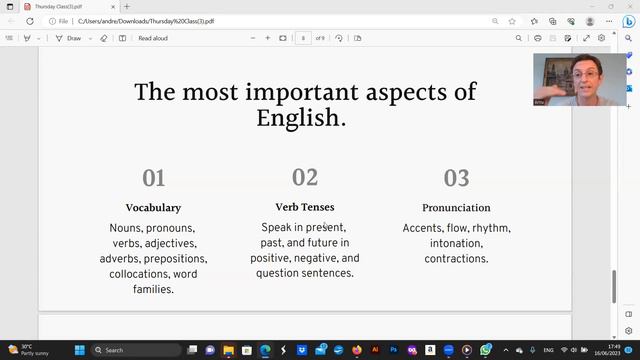Image resolution: width=640 pixels, height=360 pixels.
Task: Search within the PDF
Action: click(518, 38)
